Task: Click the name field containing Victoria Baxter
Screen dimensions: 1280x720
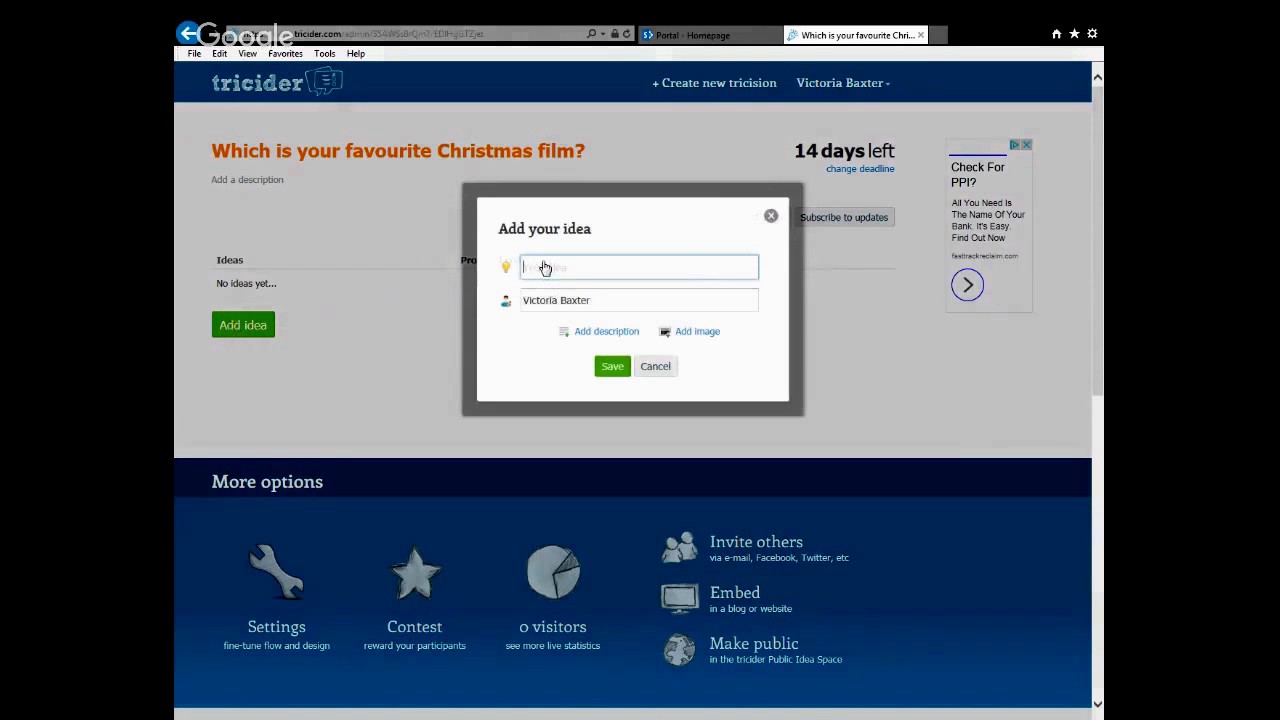Action: click(x=639, y=300)
